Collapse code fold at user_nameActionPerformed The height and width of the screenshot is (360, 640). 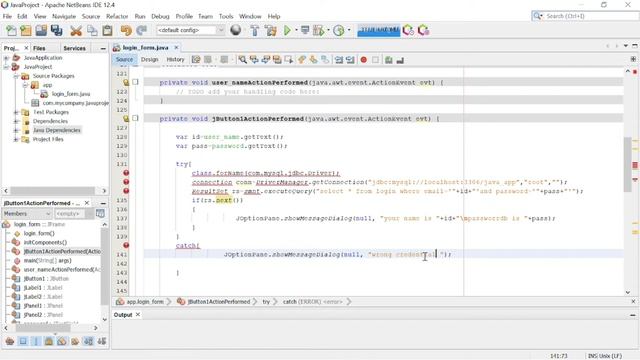pyautogui.click(x=135, y=82)
